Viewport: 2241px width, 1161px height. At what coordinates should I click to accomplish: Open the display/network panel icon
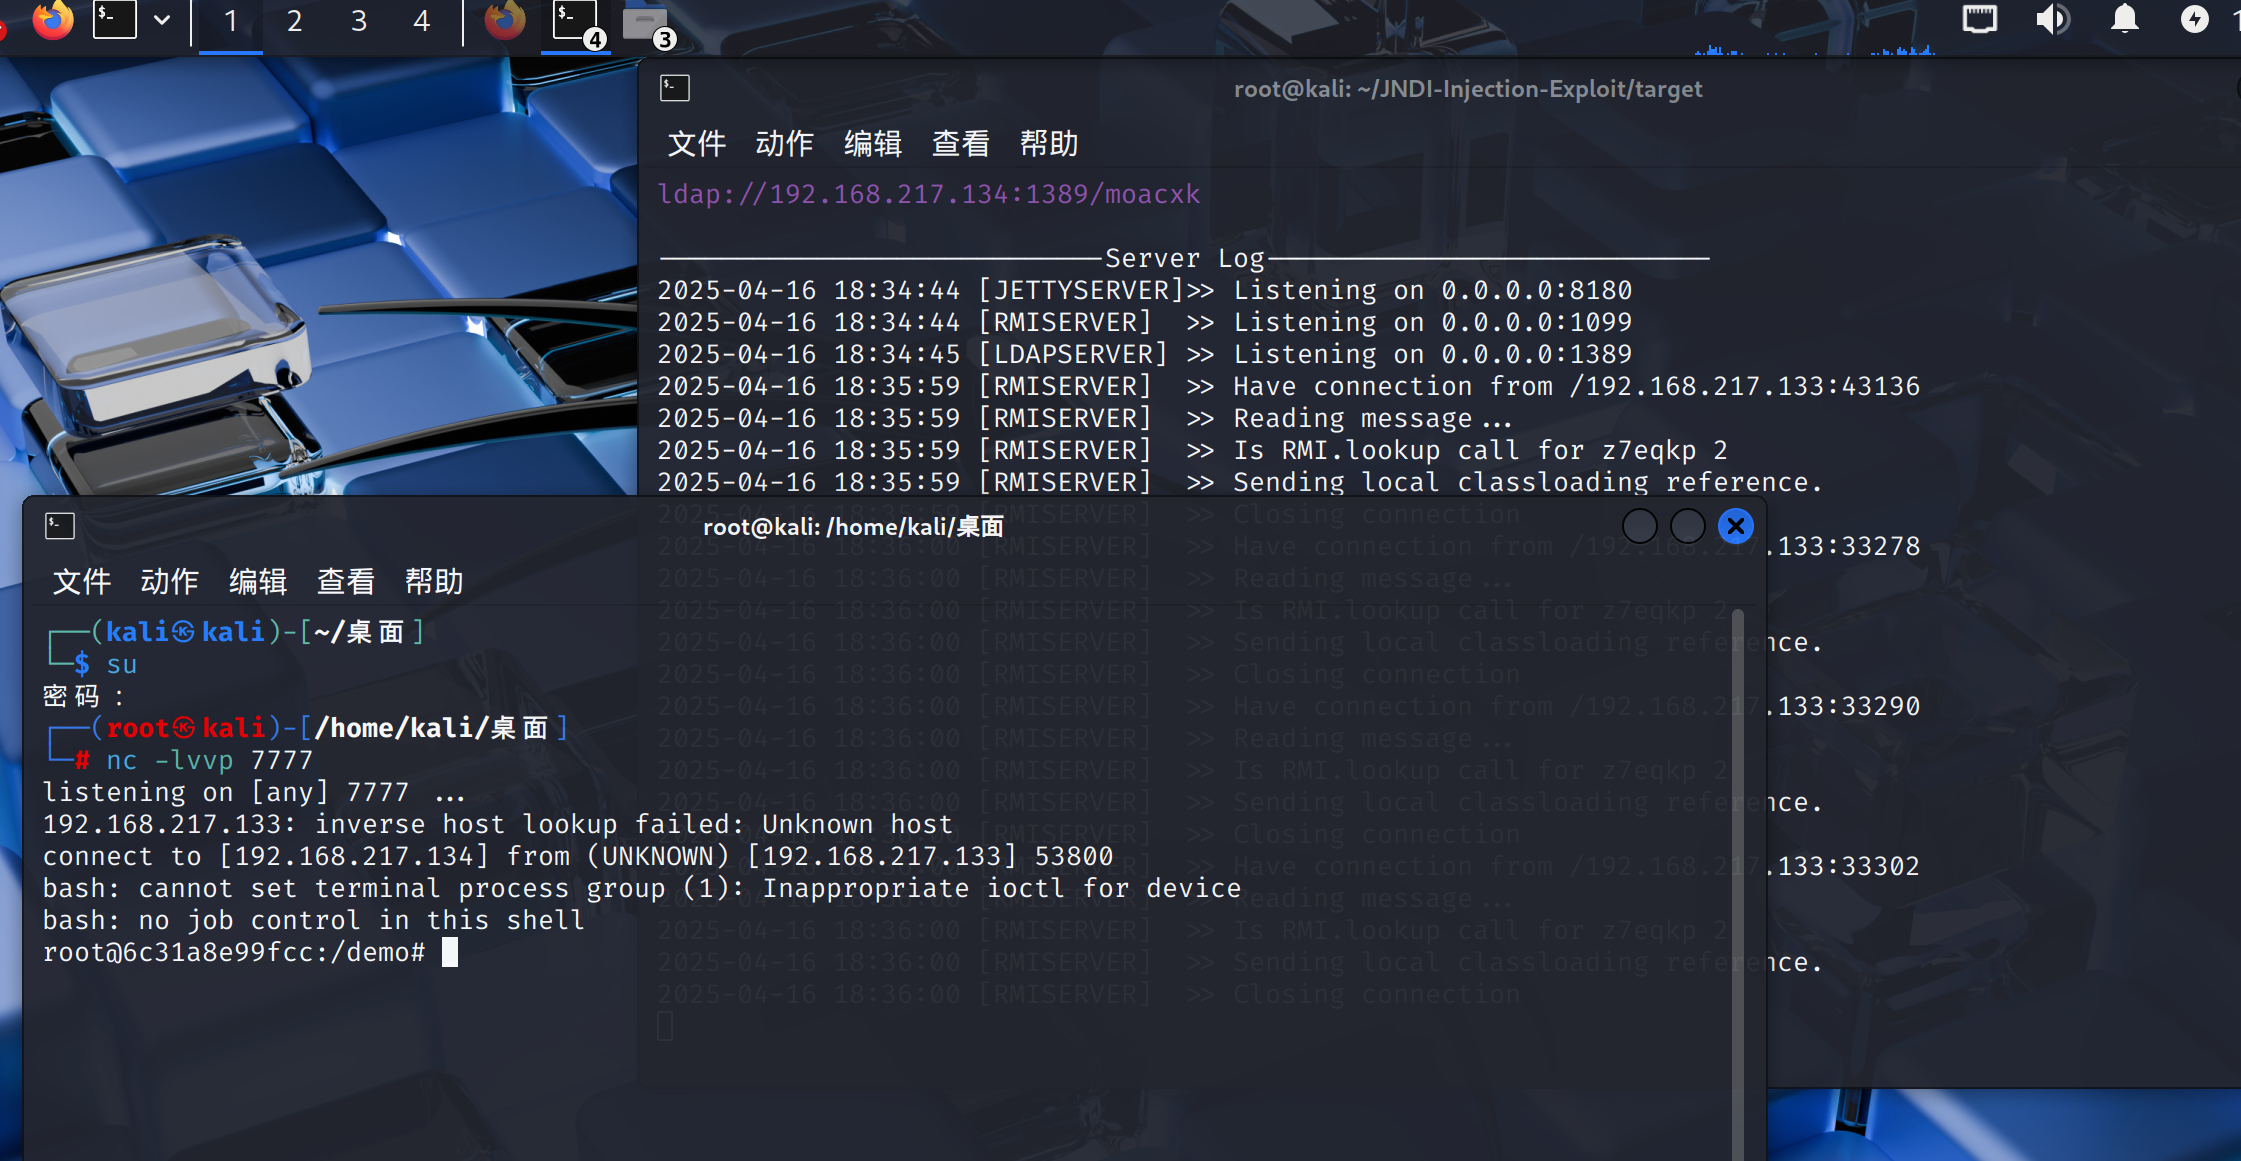click(1979, 19)
